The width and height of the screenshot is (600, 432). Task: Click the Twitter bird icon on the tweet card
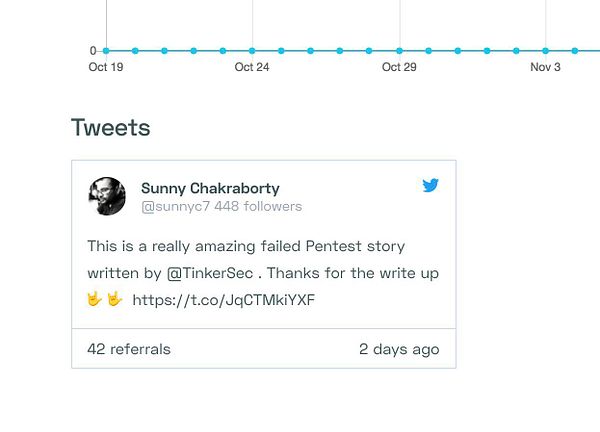point(430,185)
